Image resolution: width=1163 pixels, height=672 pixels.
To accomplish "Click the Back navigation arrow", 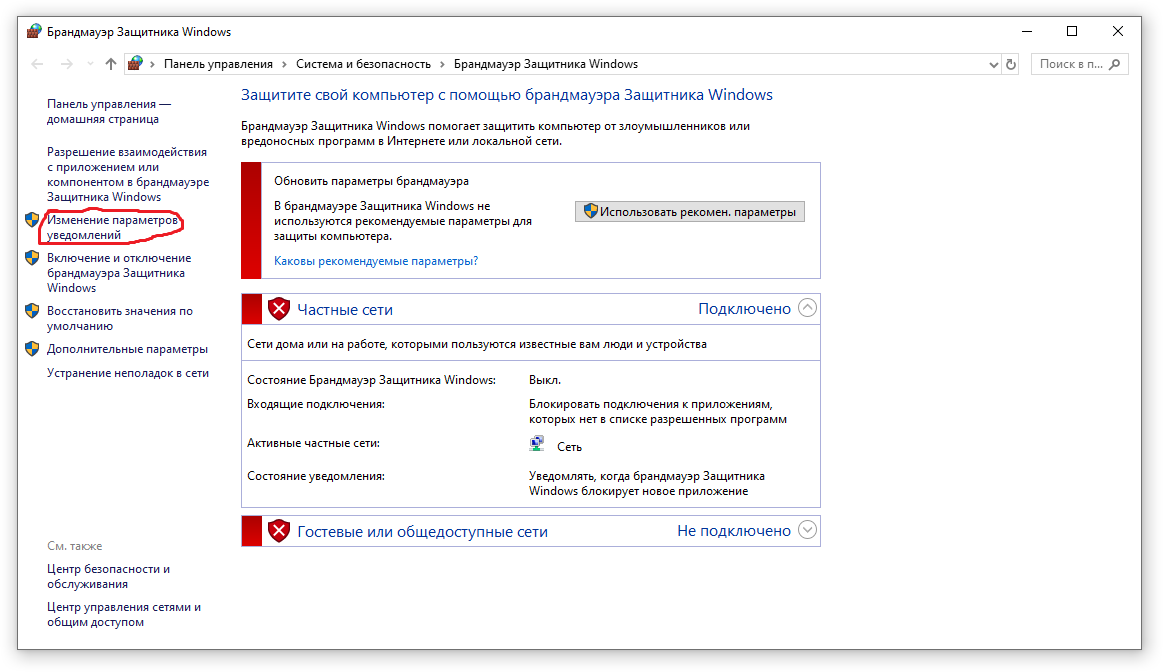I will tap(37, 65).
